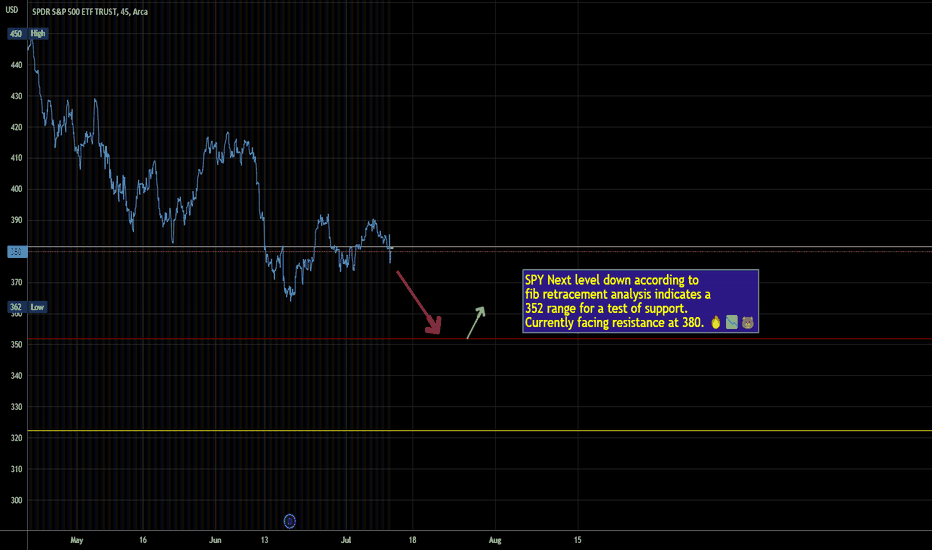This screenshot has width=932, height=550.
Task: Click the 310 price axis label
Action: (16, 469)
